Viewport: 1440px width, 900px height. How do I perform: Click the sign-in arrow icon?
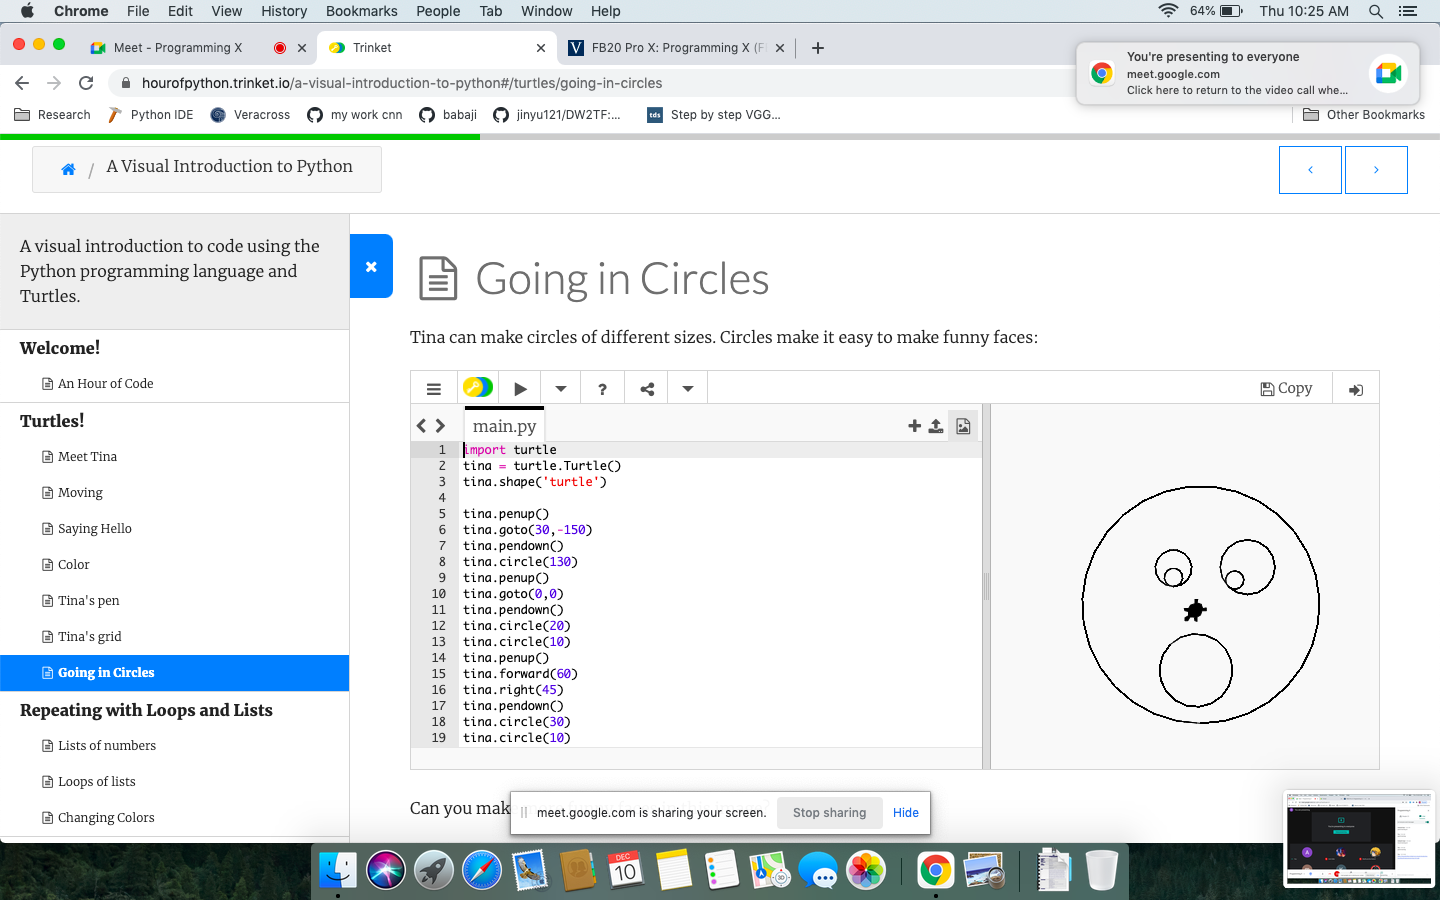pos(1356,389)
